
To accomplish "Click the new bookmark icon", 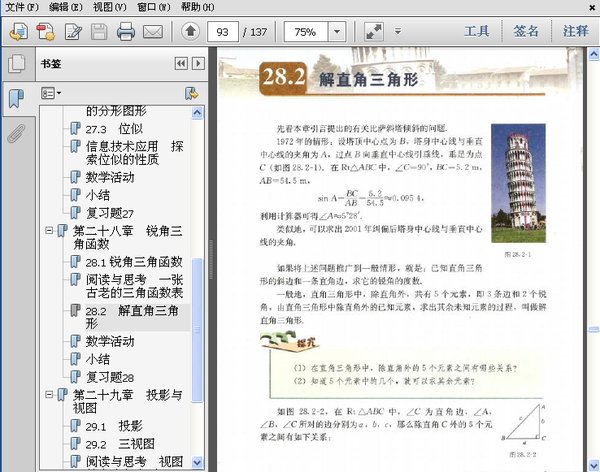I will pyautogui.click(x=191, y=93).
